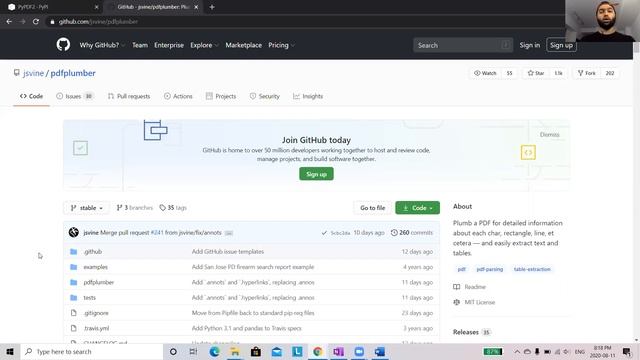This screenshot has height=360, width=640.
Task: Select the Code tab
Action: (x=31, y=96)
